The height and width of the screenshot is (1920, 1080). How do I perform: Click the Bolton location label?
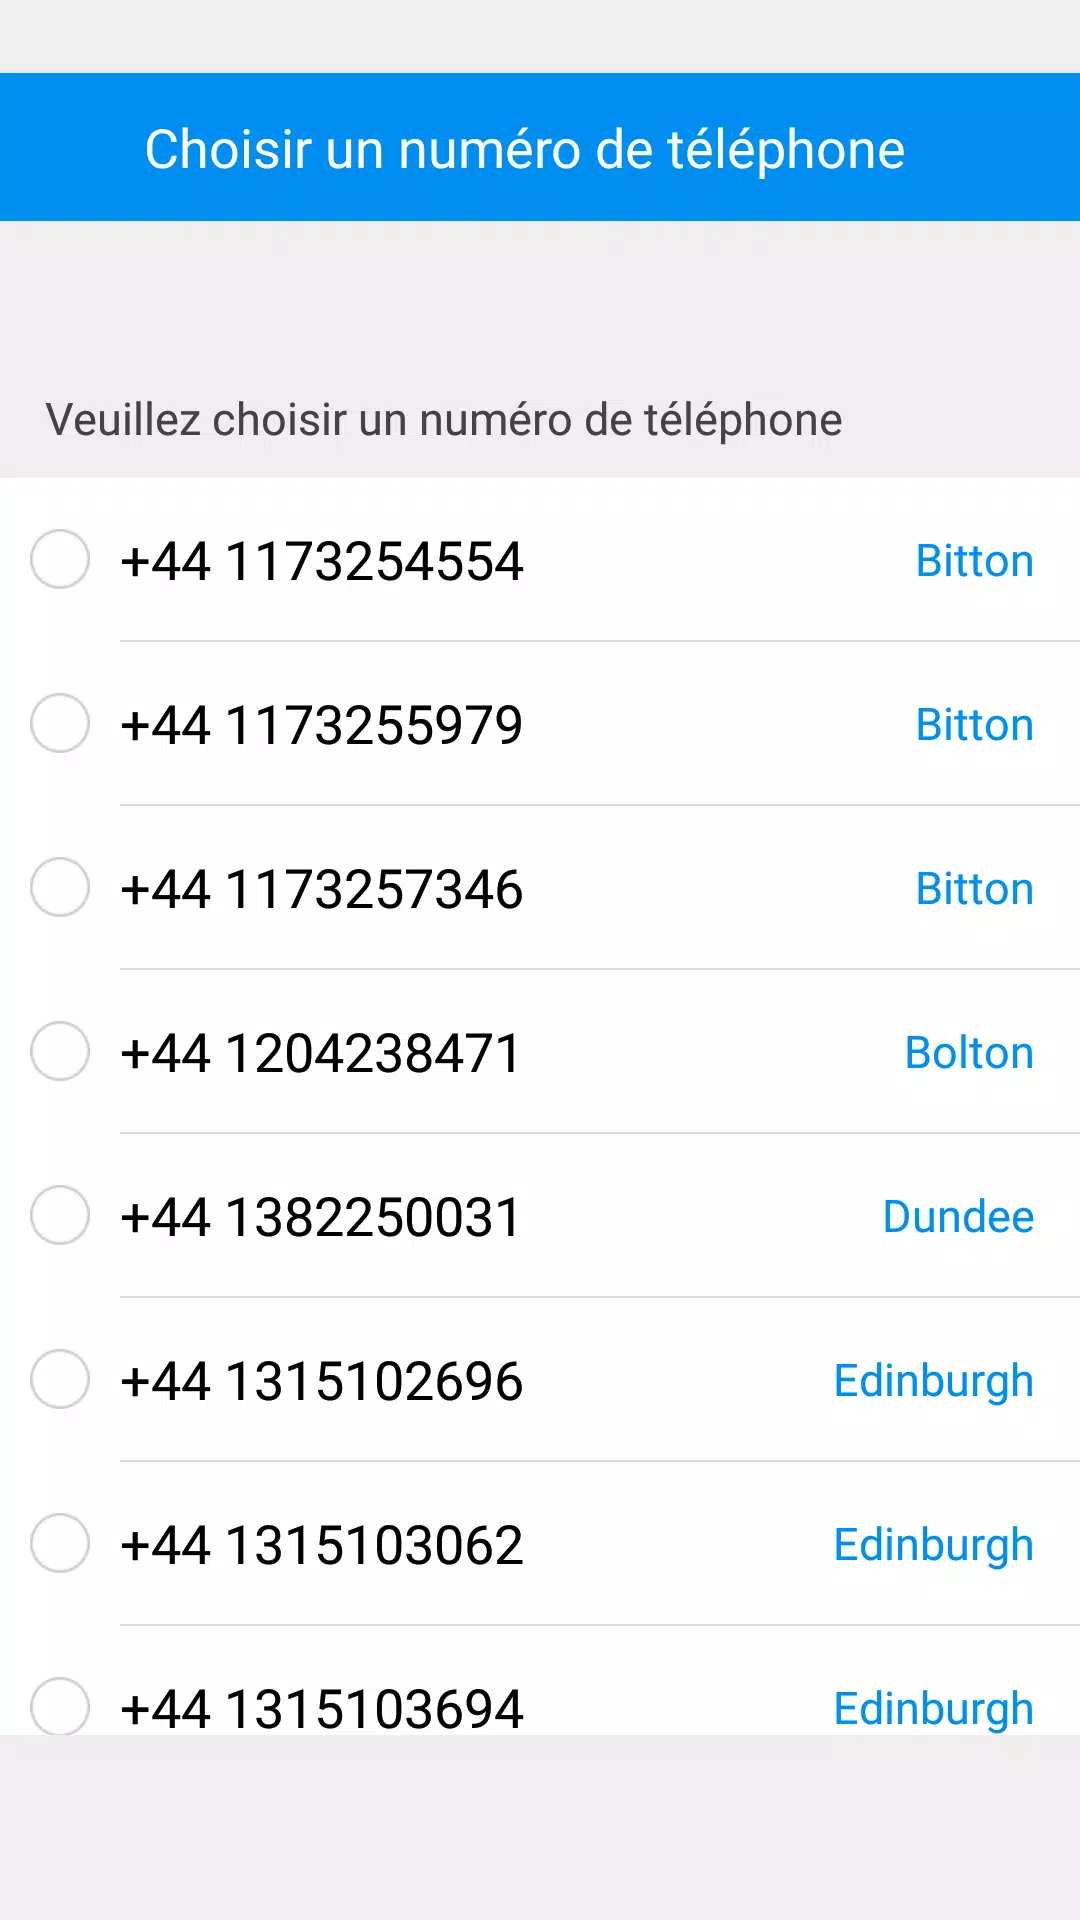[x=968, y=1053]
